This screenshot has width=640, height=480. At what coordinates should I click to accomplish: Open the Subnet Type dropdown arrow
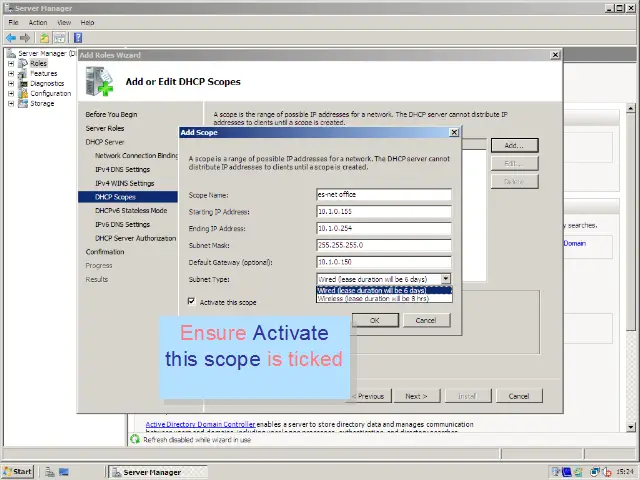(x=446, y=279)
